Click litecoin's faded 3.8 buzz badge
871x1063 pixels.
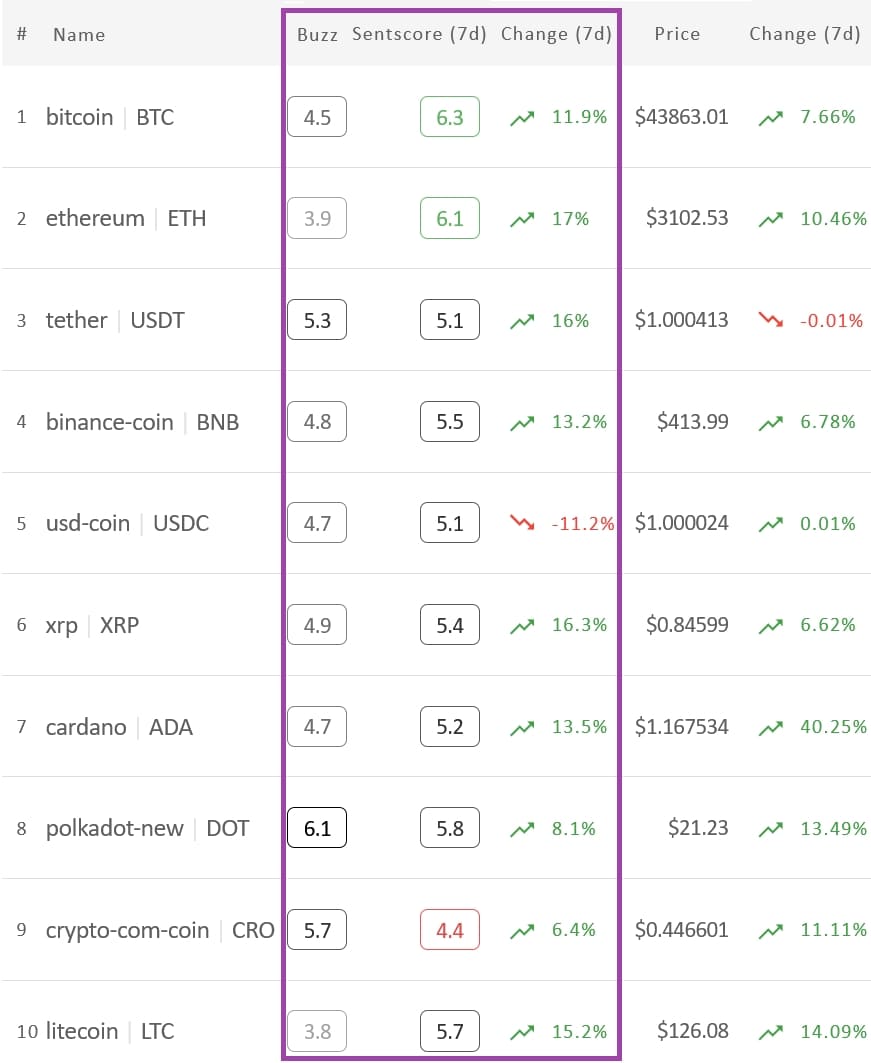(317, 1030)
